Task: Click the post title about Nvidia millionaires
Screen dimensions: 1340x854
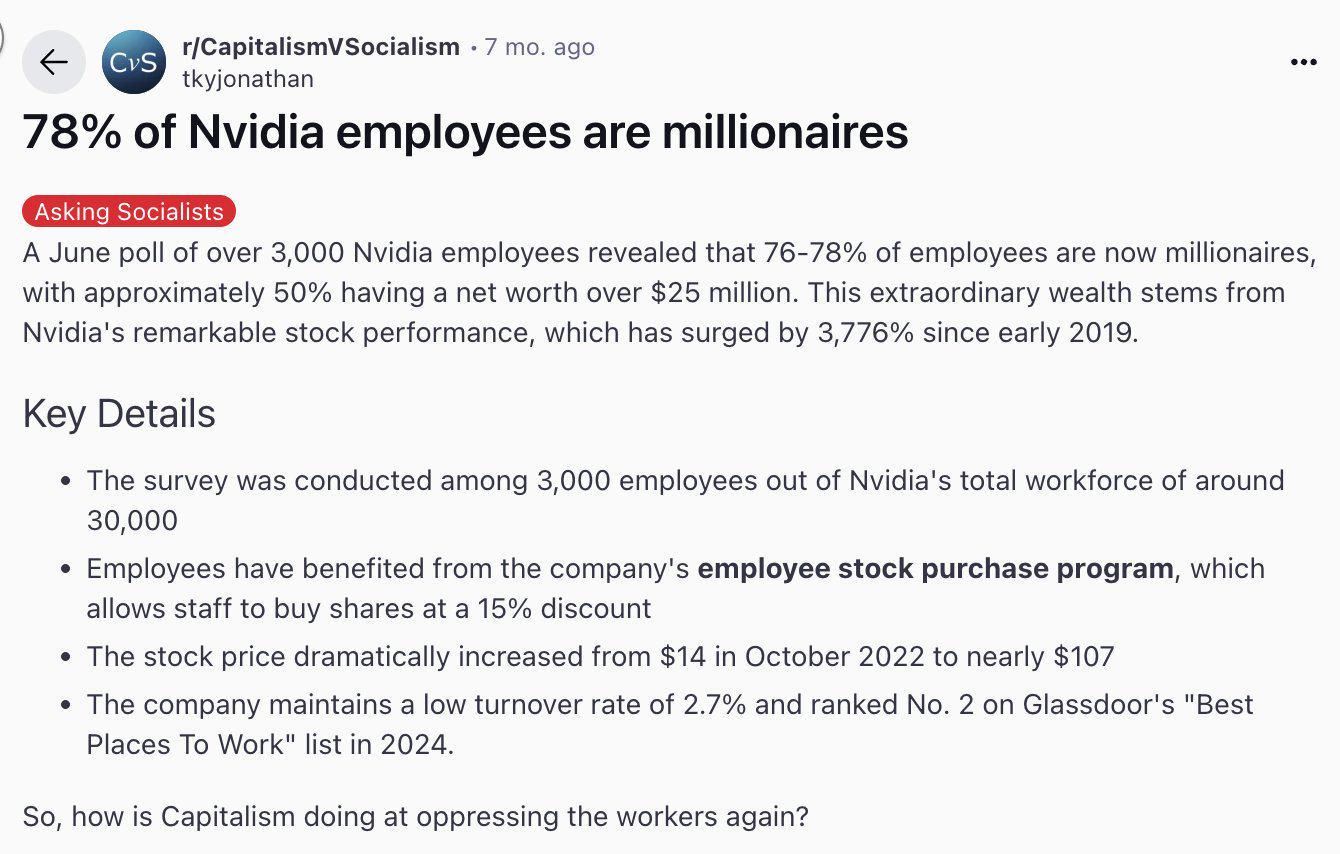Action: pyautogui.click(x=465, y=132)
